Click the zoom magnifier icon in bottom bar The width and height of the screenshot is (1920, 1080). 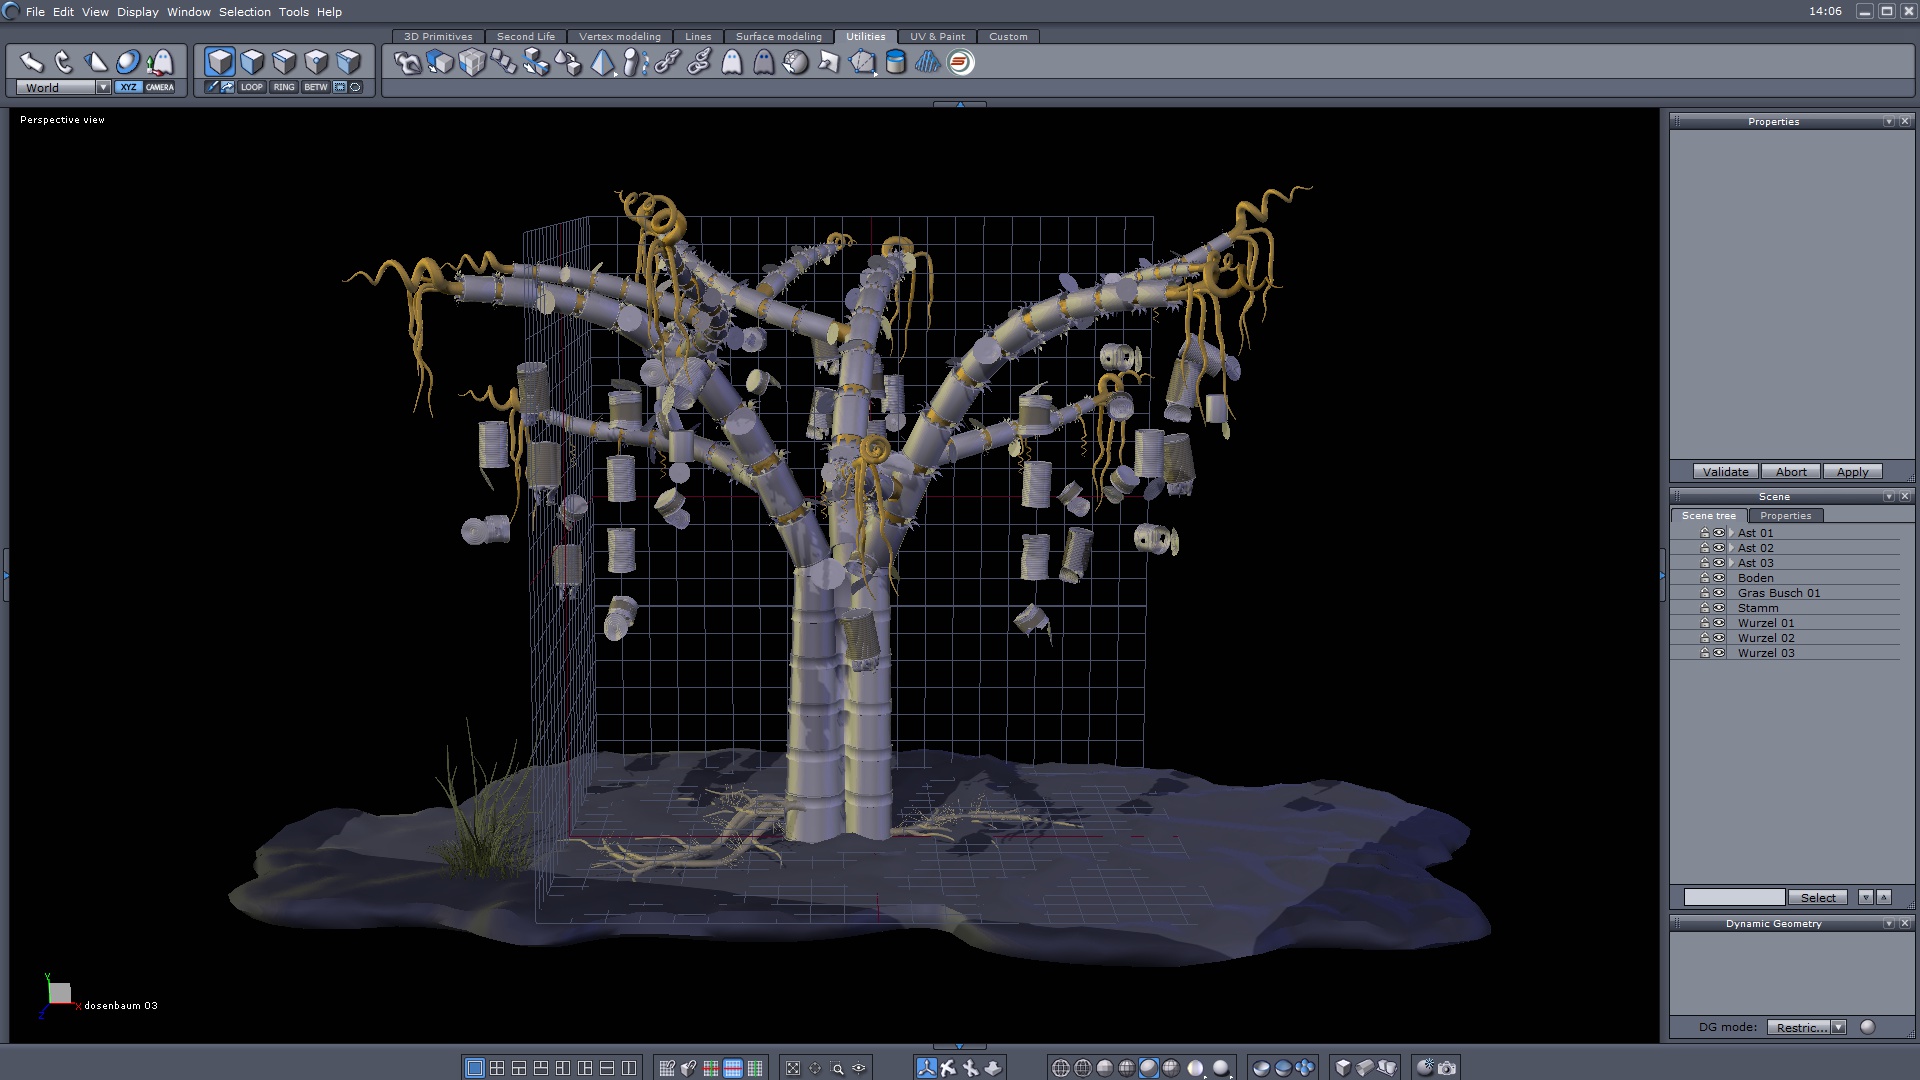pyautogui.click(x=837, y=1068)
